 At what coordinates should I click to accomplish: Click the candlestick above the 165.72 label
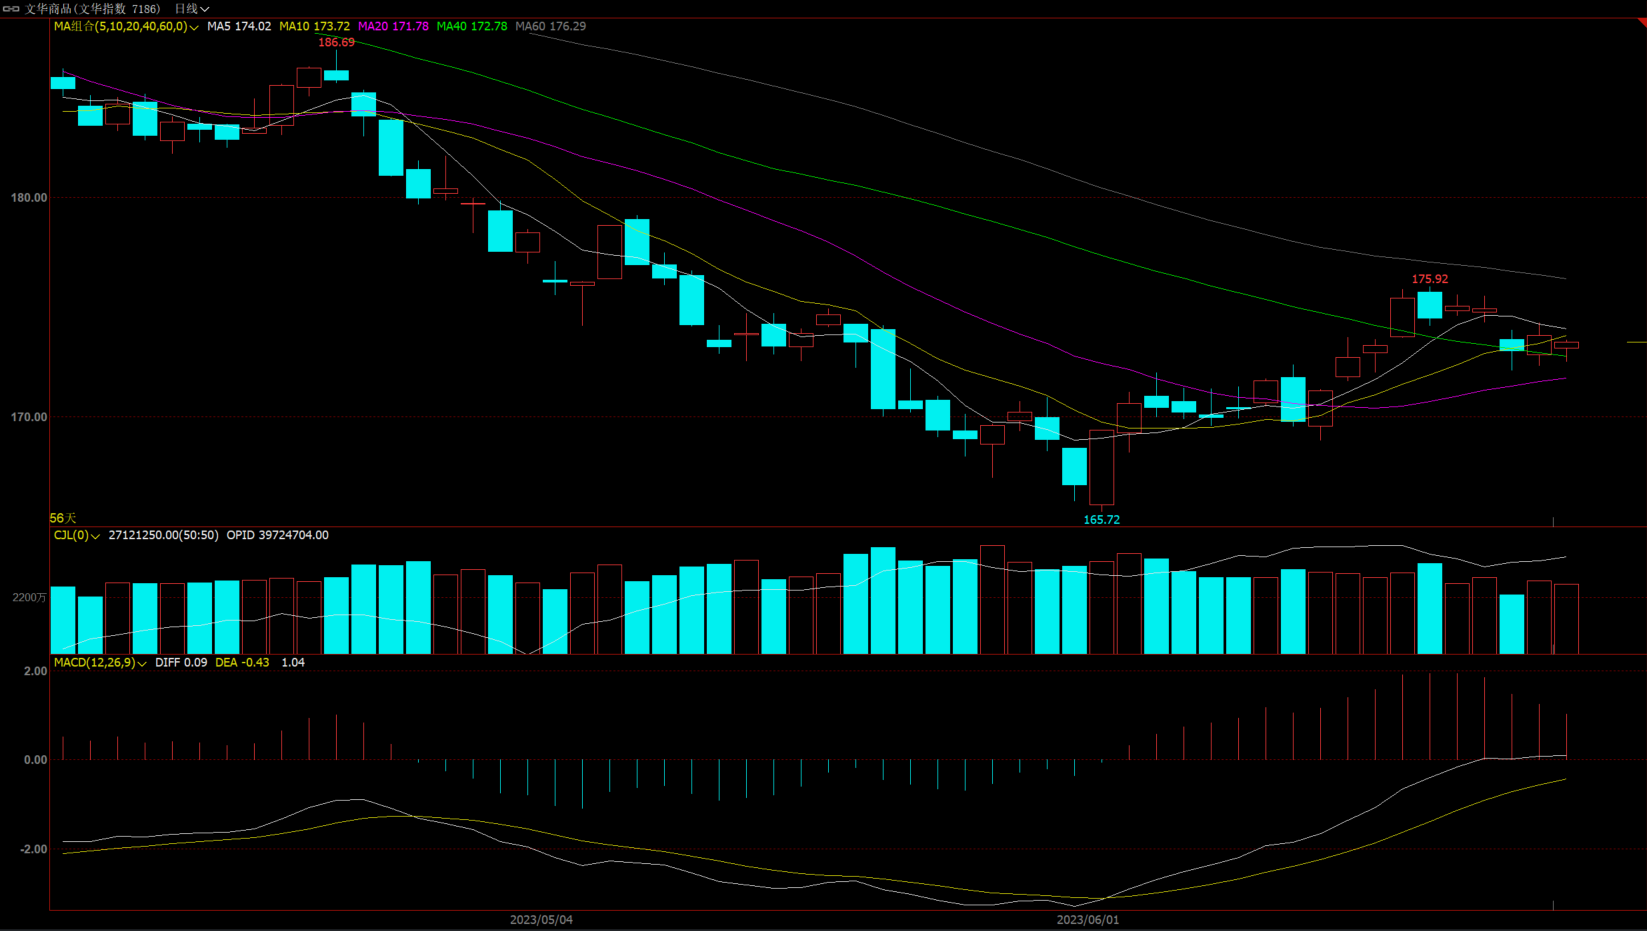[1102, 467]
